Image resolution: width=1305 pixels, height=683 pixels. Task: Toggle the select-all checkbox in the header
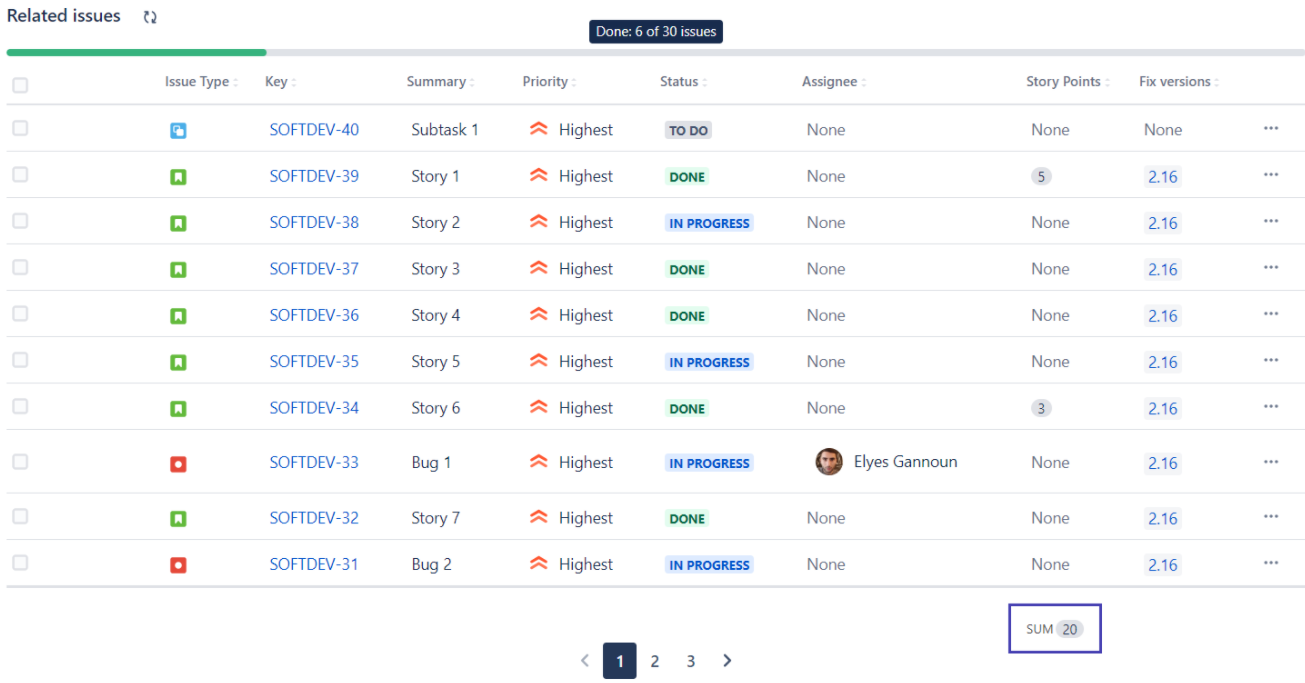(20, 86)
